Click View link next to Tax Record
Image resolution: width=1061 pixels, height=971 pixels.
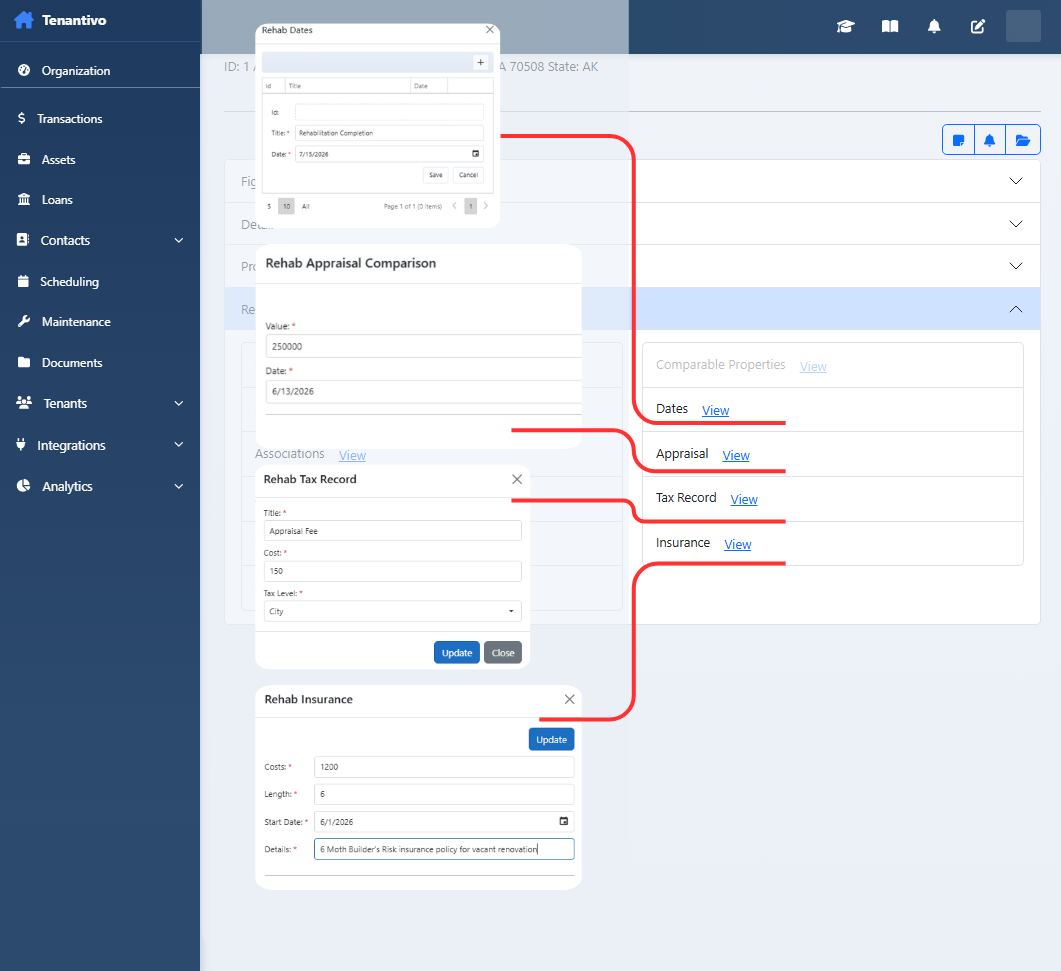pos(744,499)
